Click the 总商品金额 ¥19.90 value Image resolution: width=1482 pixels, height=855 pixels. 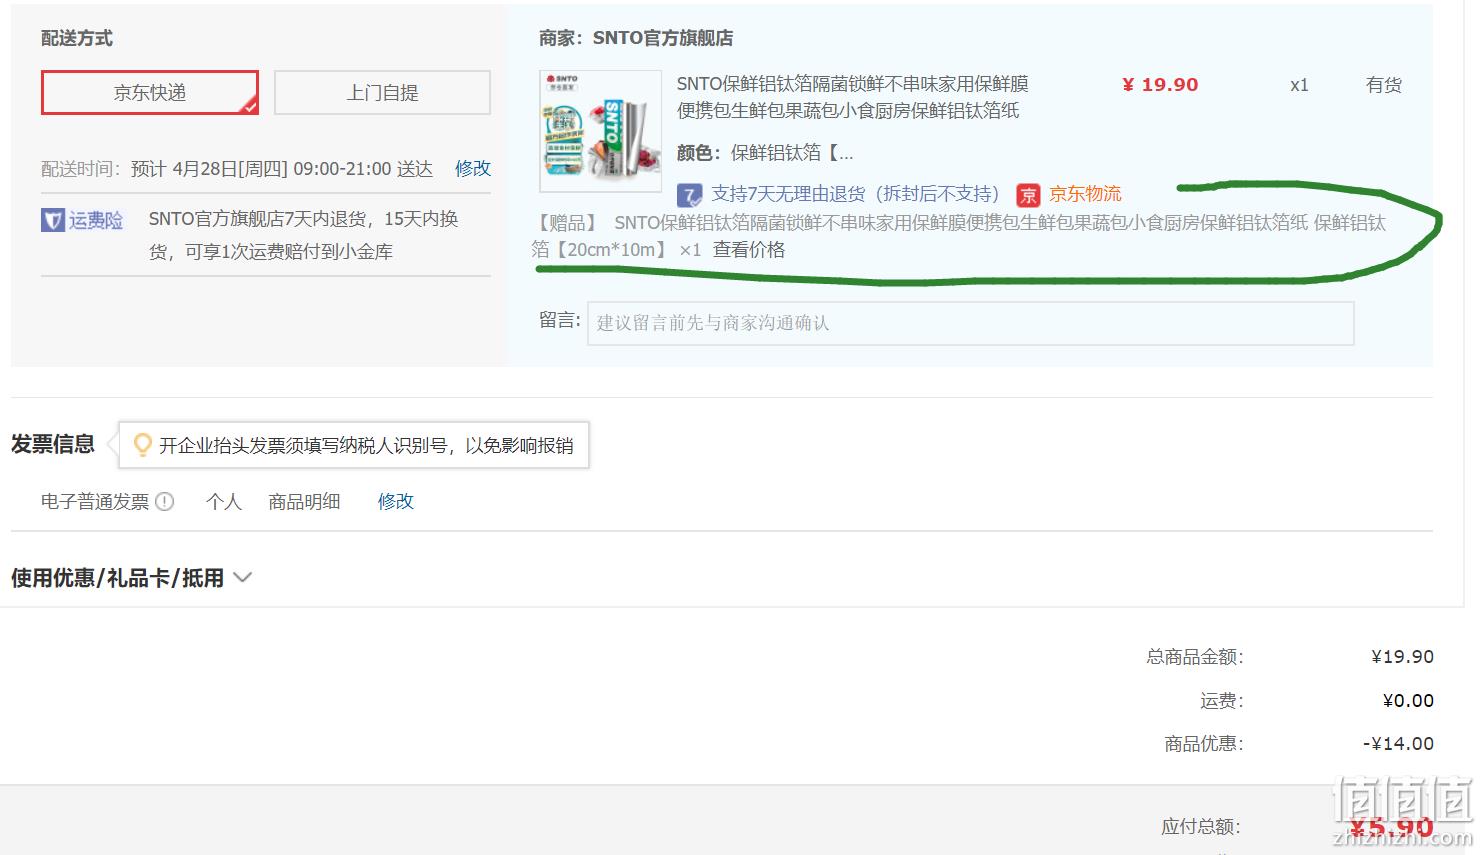click(1402, 657)
